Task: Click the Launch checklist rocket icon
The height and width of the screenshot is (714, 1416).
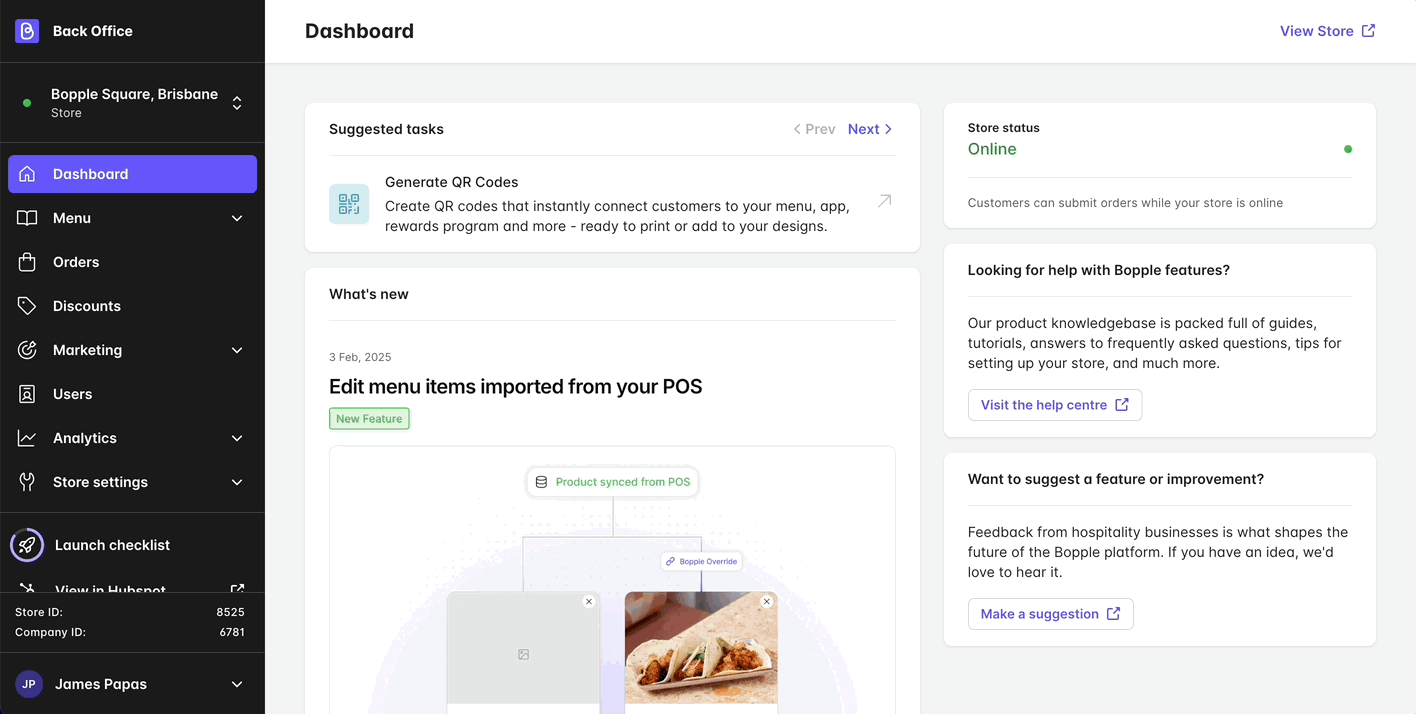Action: (x=27, y=545)
